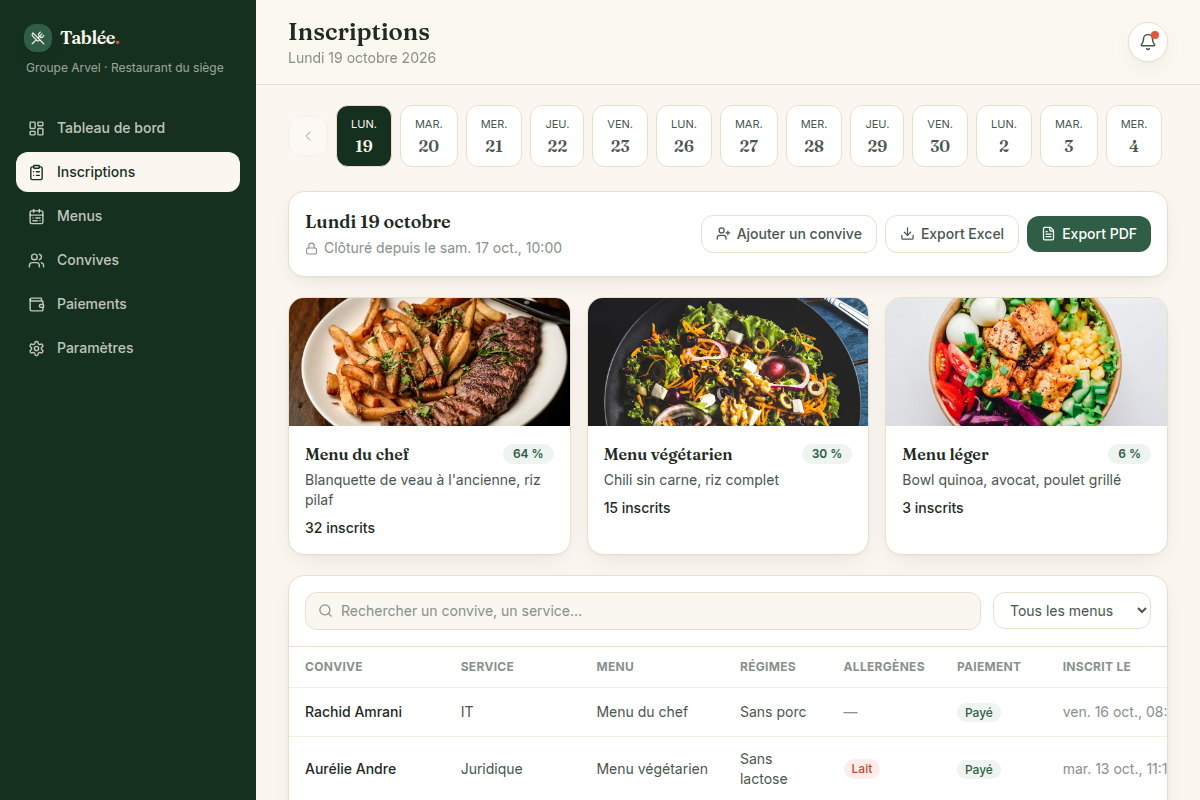Select the MAR. 27 date tab
Screen dimensions: 1200x800
(749, 136)
